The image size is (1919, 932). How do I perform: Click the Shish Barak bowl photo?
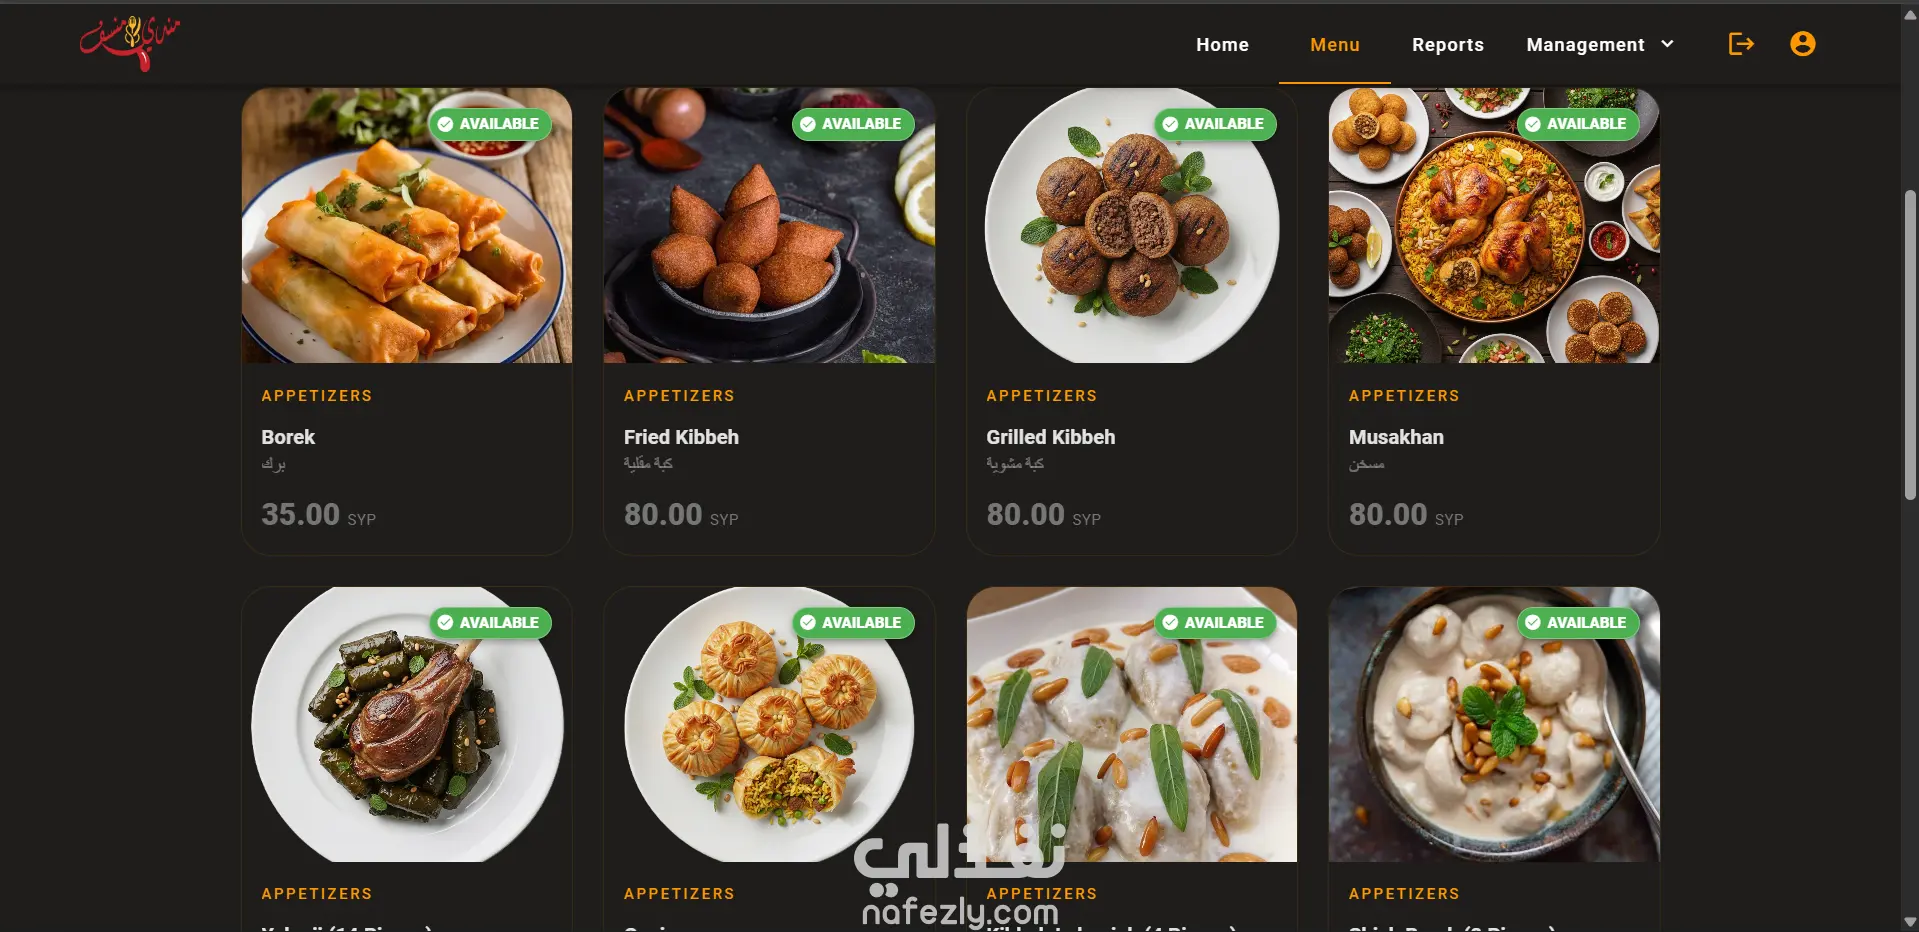point(1494,724)
